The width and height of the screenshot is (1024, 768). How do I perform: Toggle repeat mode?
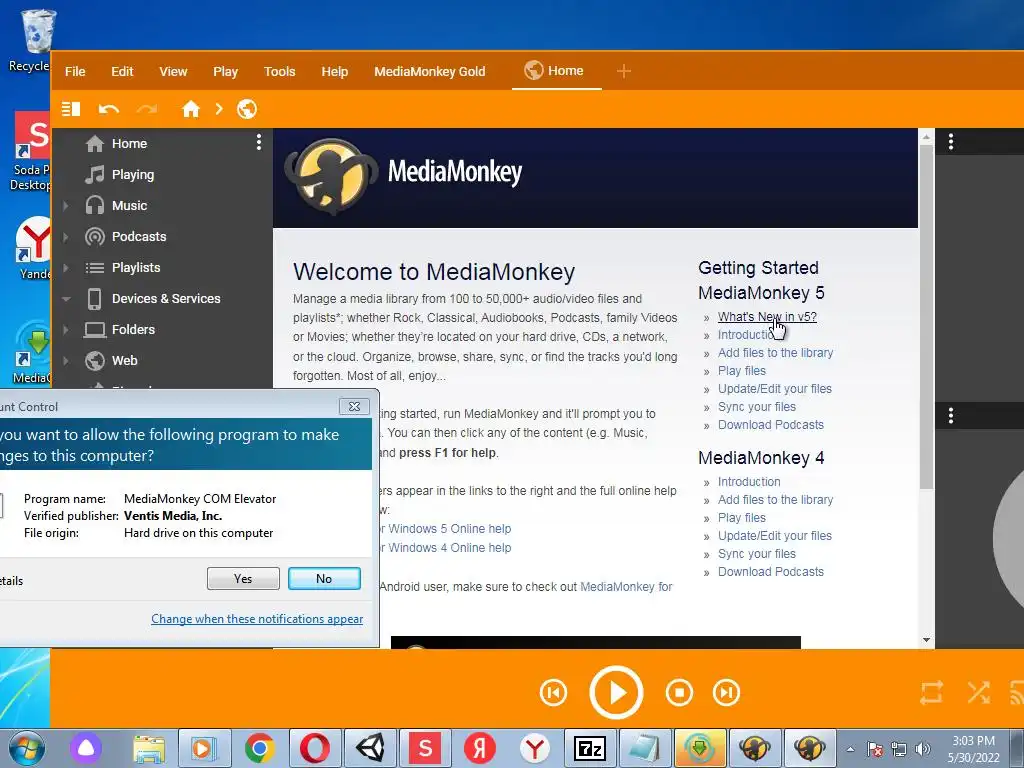pos(931,693)
